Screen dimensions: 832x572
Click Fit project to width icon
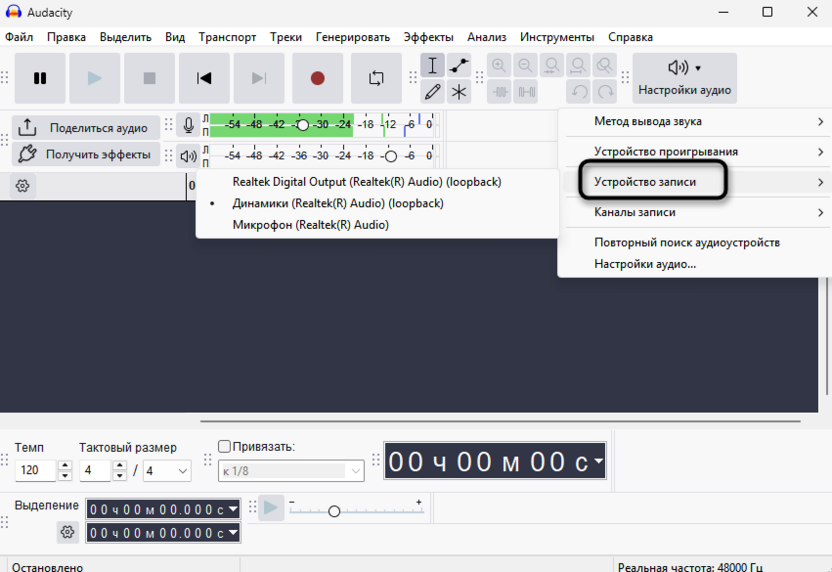tap(578, 65)
